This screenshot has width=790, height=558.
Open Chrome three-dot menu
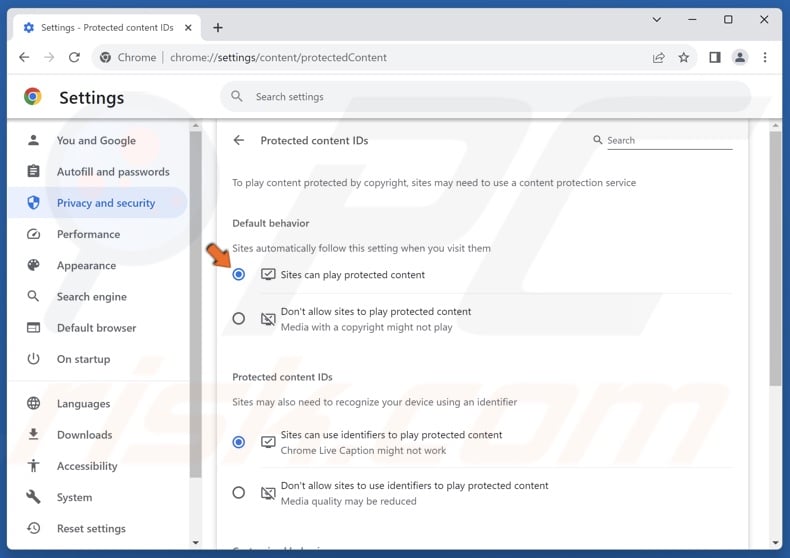coord(765,57)
